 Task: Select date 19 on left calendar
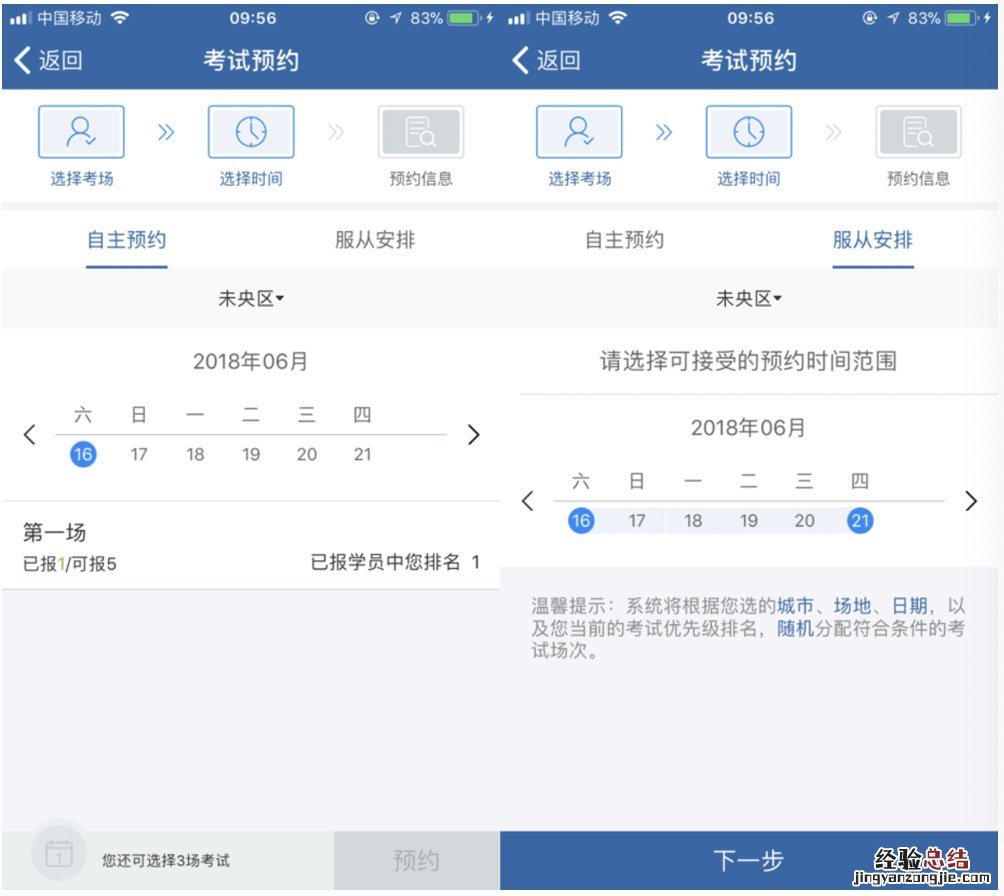251,454
